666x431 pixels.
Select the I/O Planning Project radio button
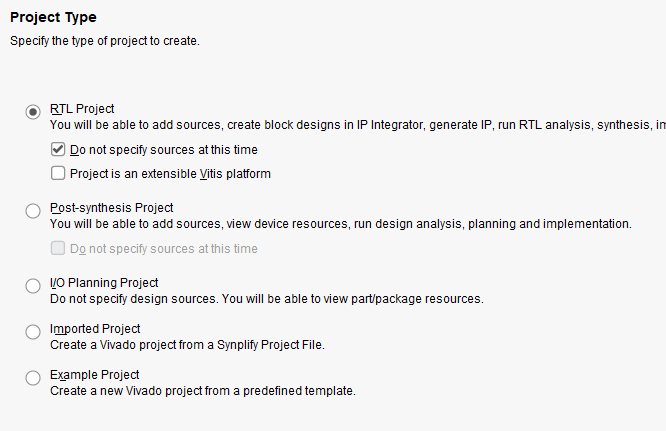33,285
